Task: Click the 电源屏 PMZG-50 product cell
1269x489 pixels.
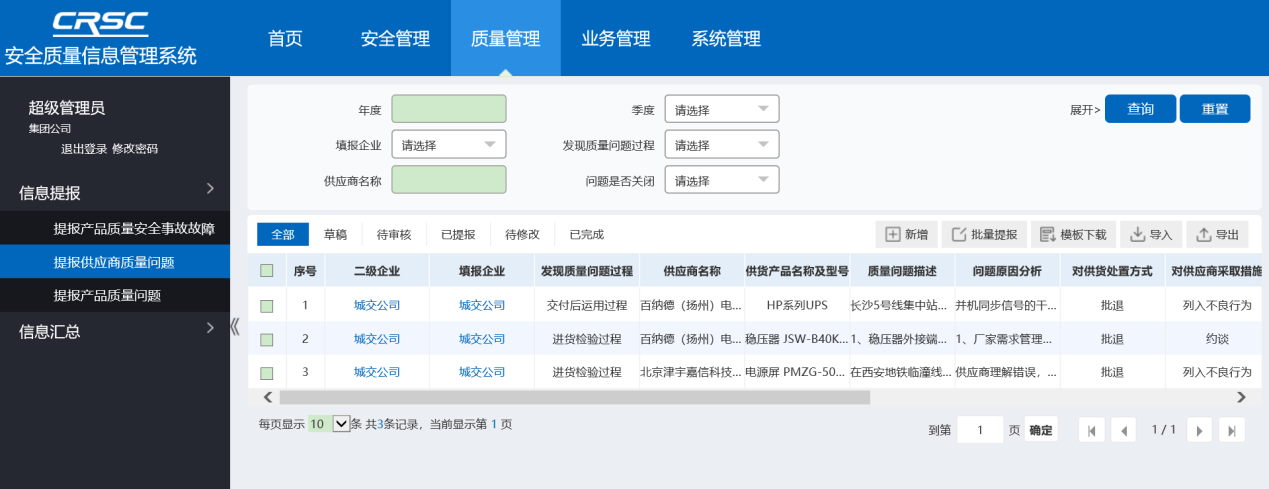Action: (797, 373)
